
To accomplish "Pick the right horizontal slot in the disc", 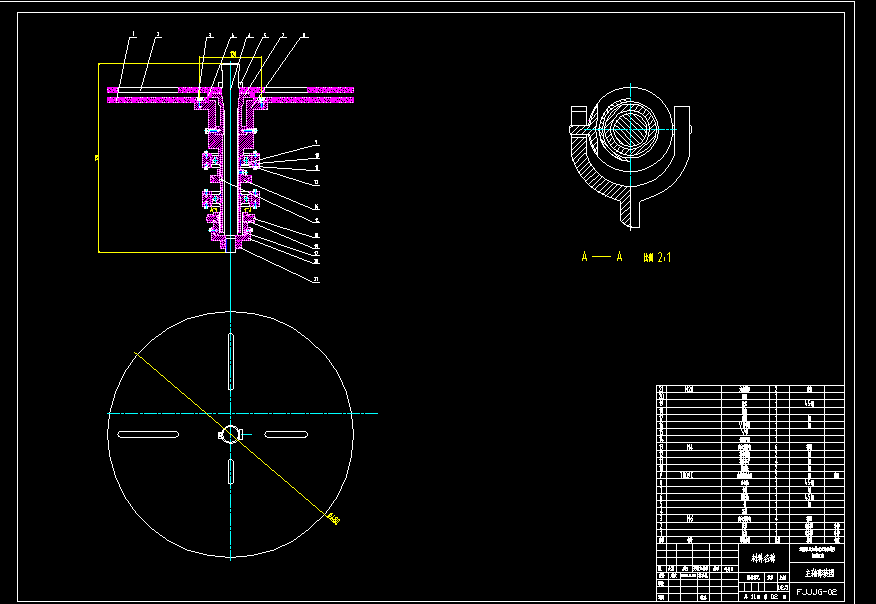I will 286,434.
